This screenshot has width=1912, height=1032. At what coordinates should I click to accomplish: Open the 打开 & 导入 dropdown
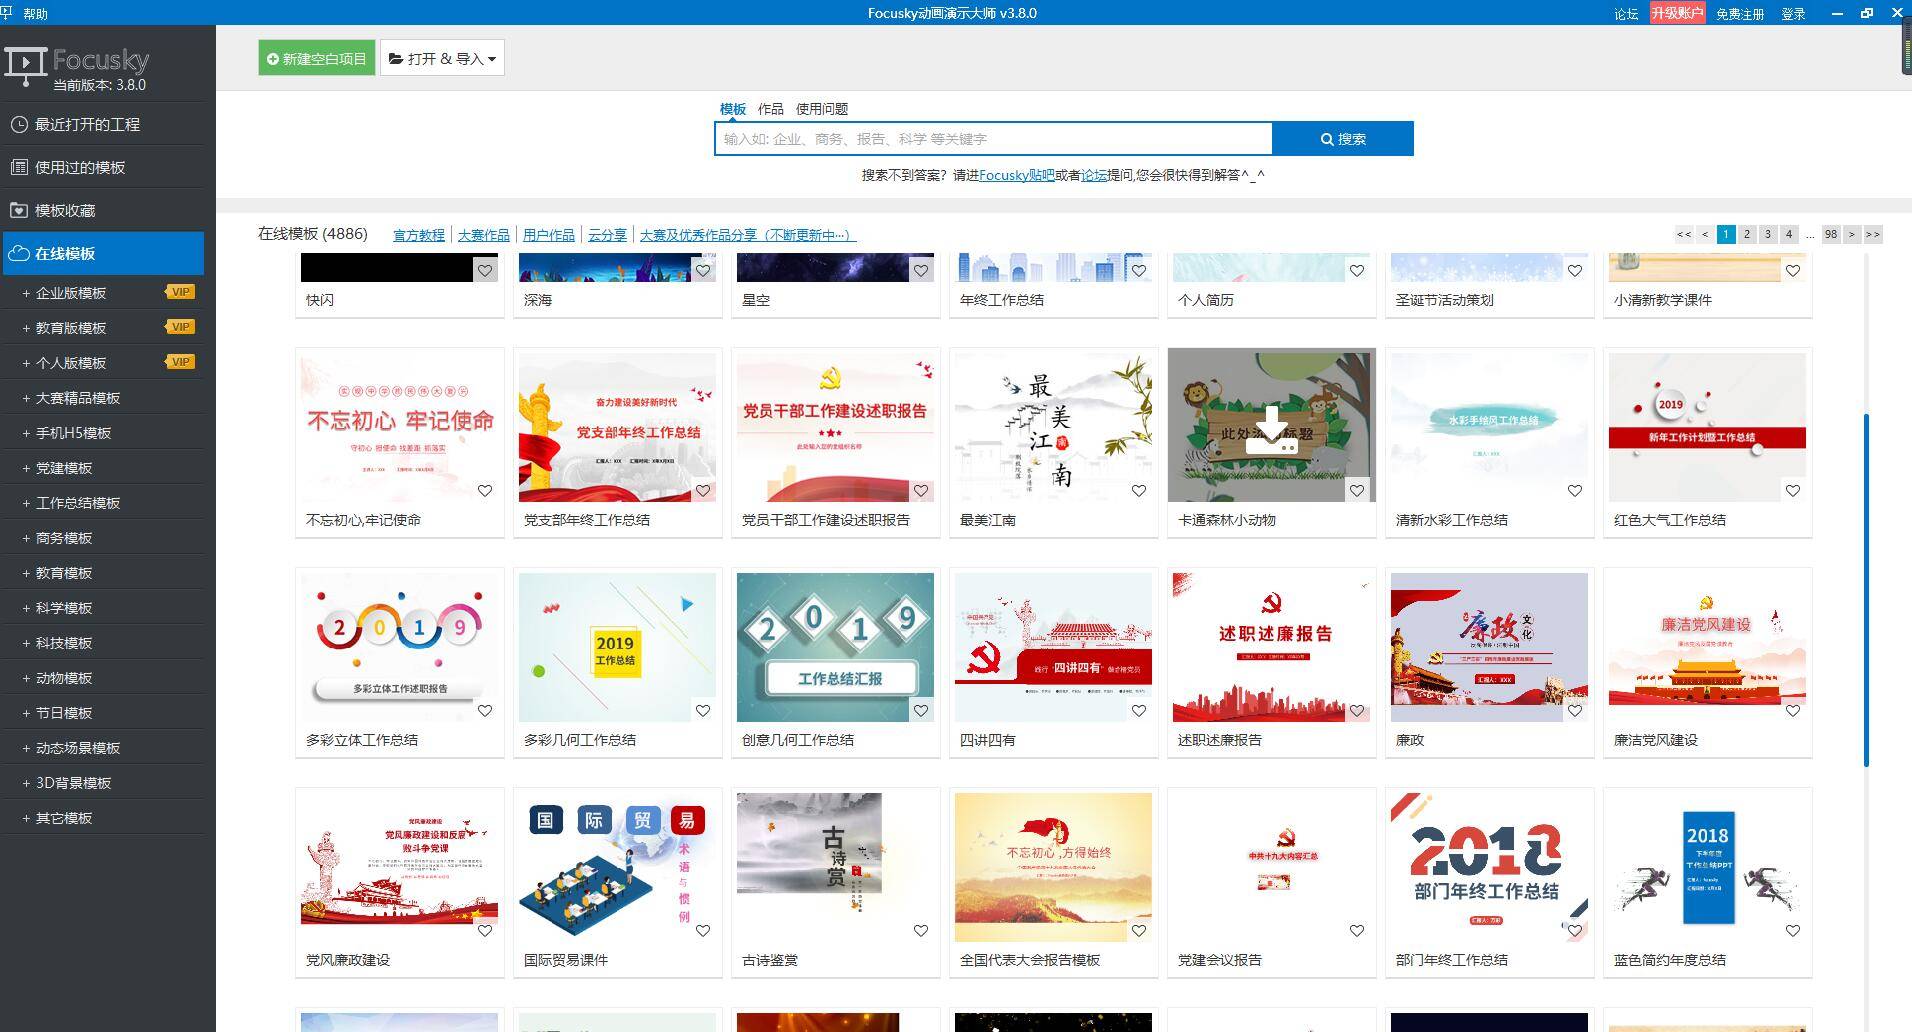pyautogui.click(x=442, y=58)
